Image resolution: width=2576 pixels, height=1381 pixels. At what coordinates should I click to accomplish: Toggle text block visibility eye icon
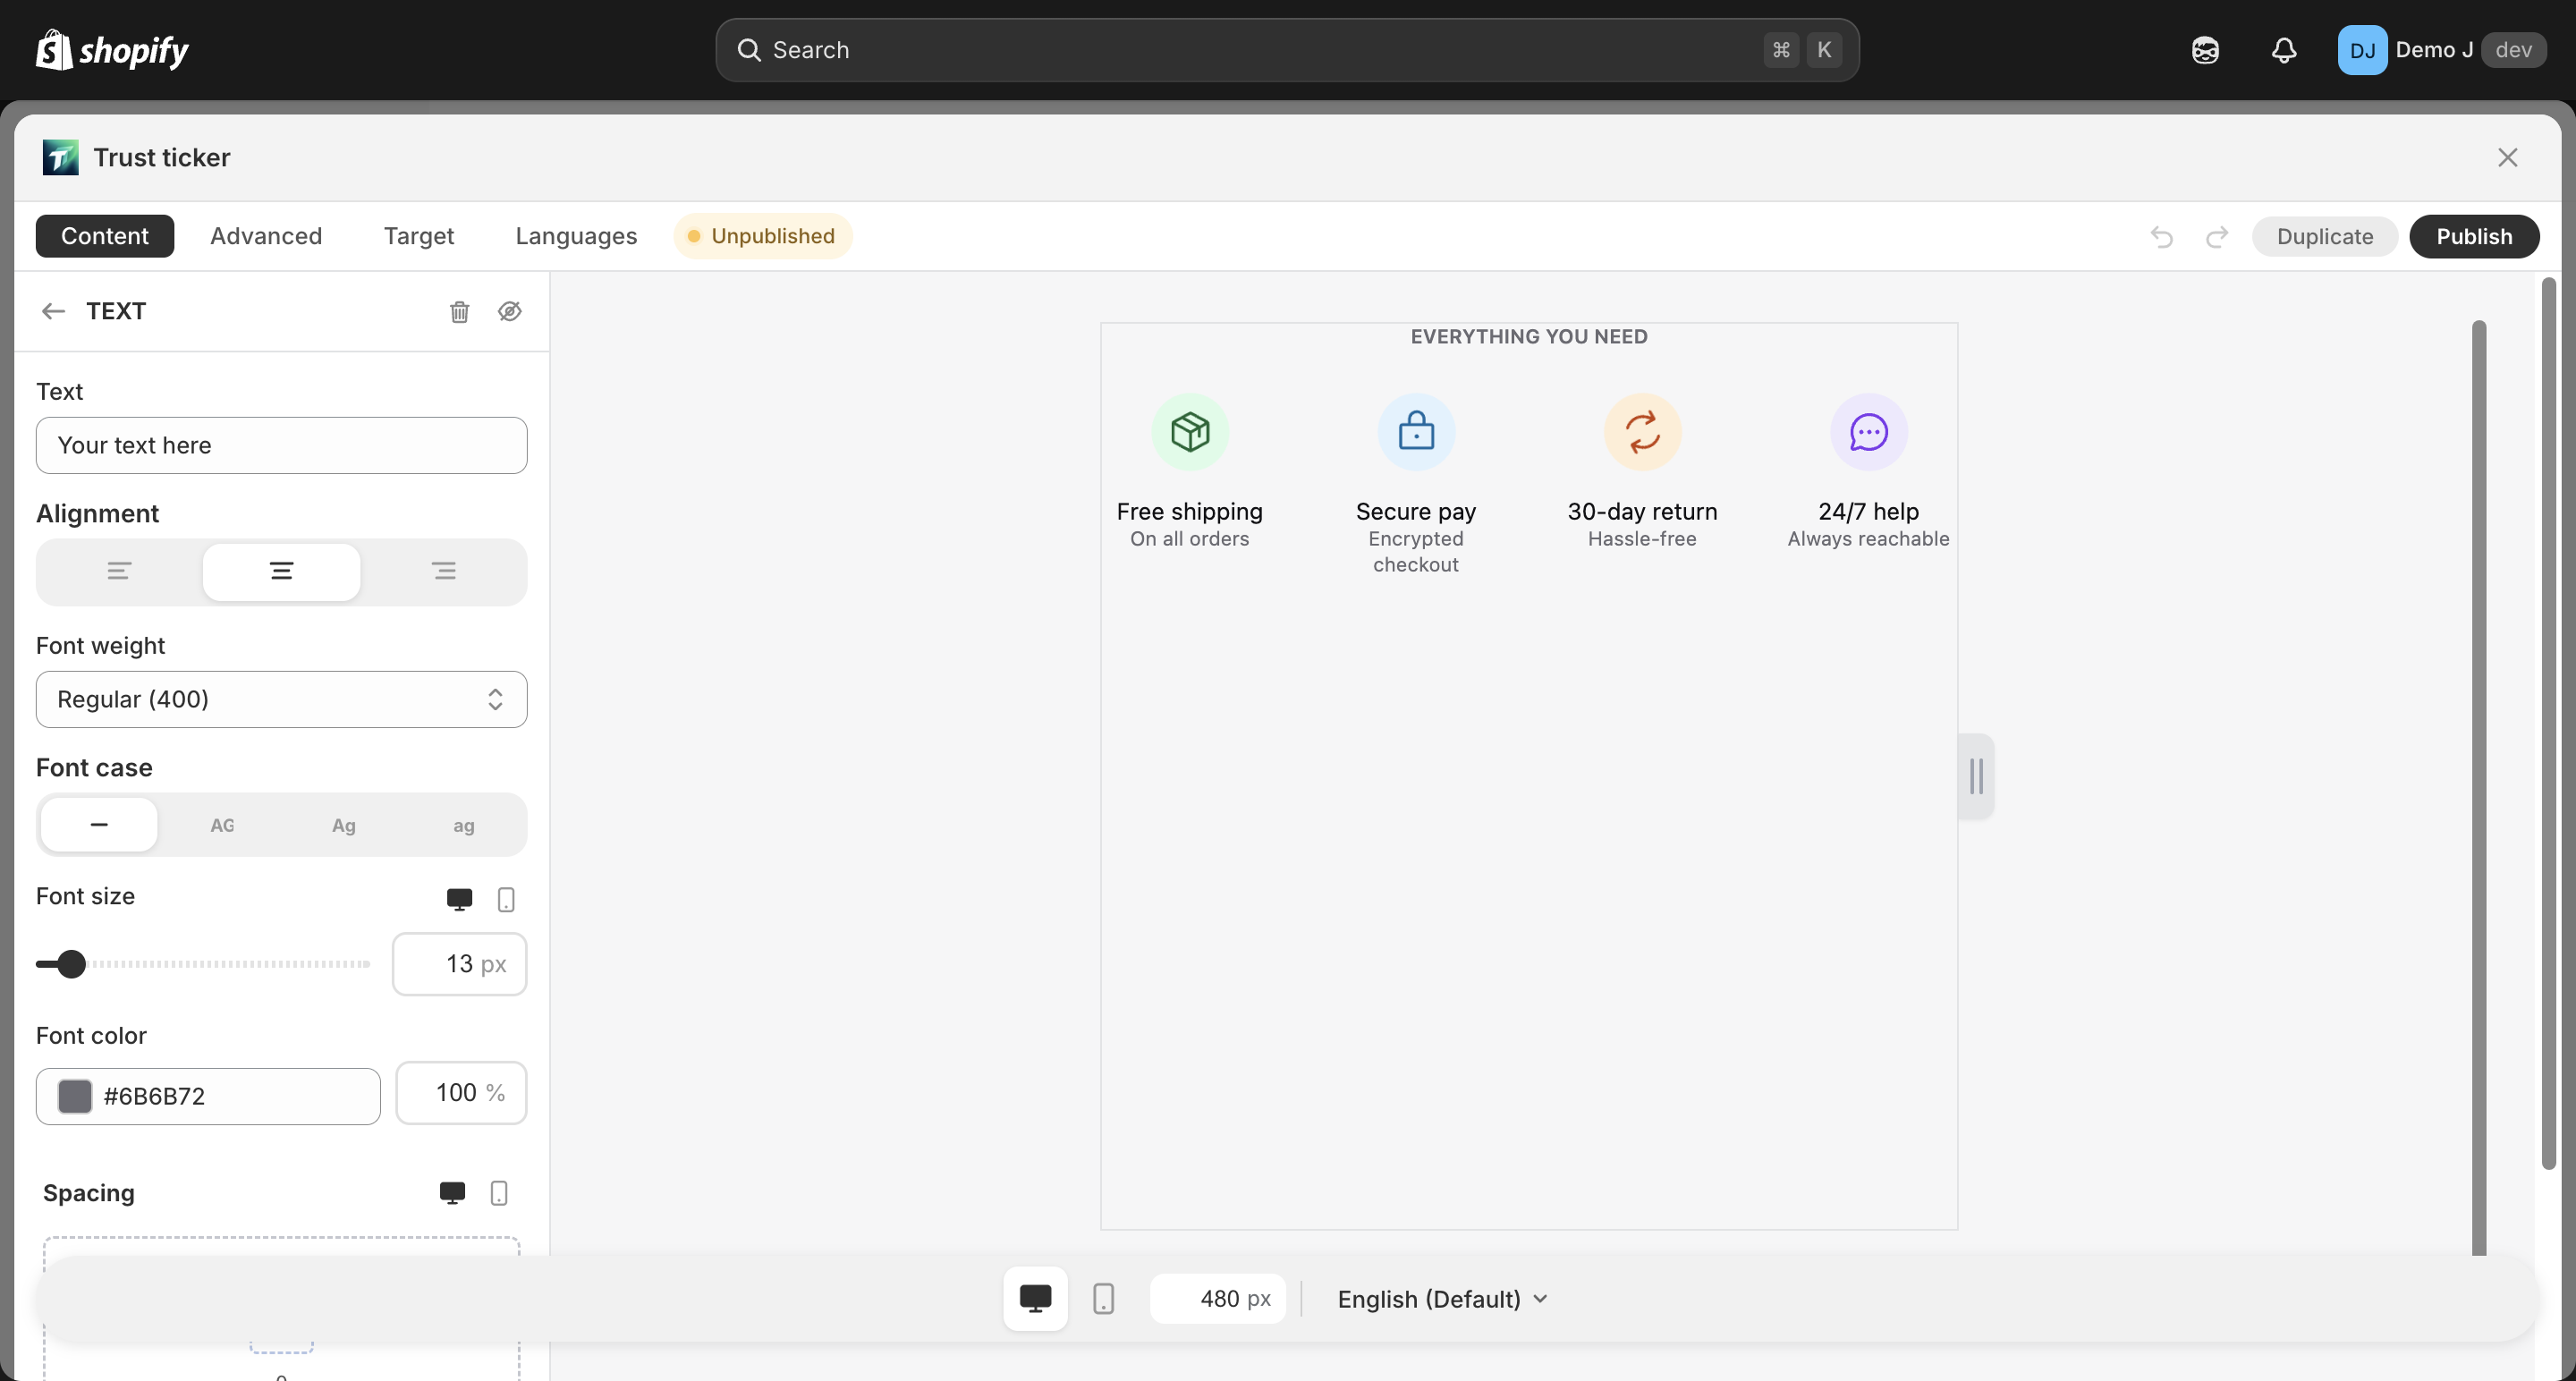point(510,311)
